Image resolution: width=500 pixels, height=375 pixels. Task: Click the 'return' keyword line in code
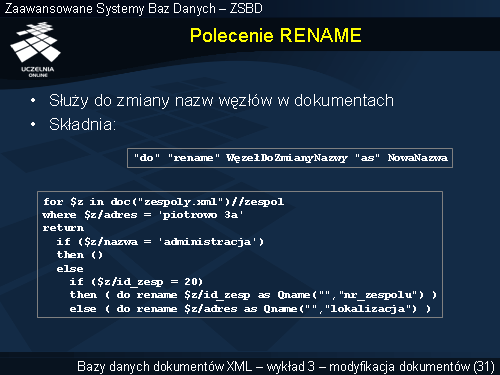coord(63,228)
